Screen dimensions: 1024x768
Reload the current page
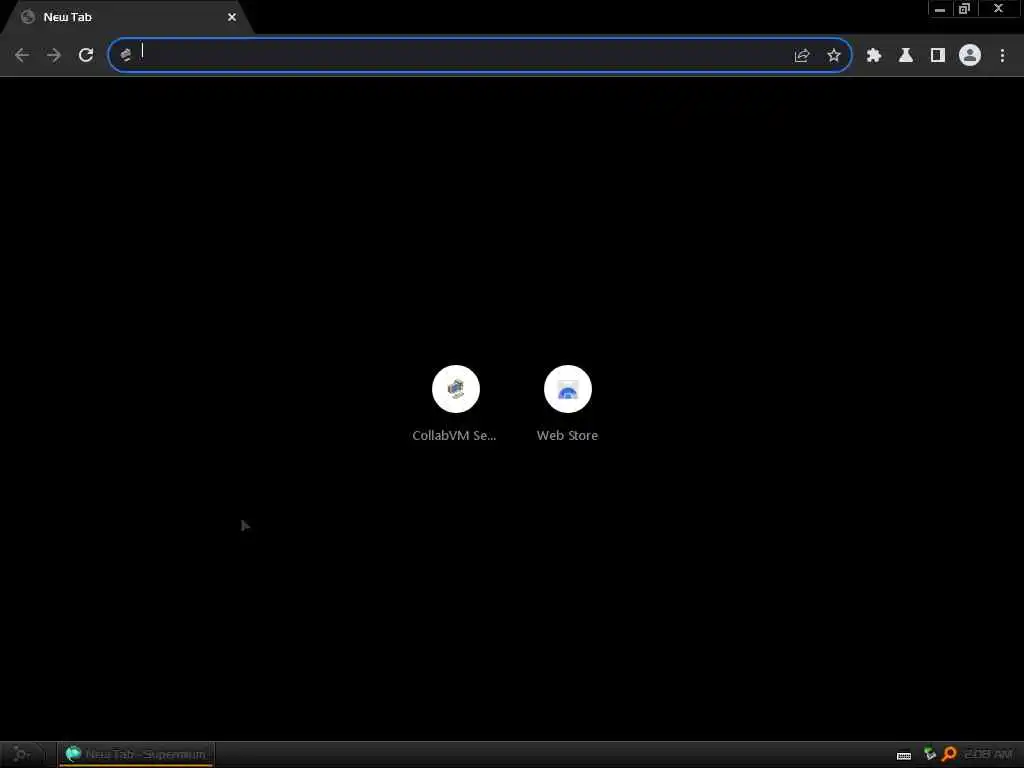click(x=86, y=56)
